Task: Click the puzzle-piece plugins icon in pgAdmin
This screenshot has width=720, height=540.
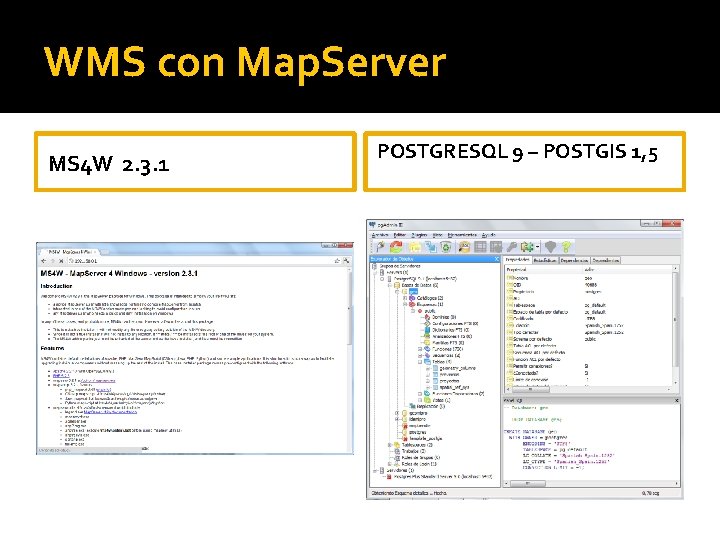Action: [527, 247]
